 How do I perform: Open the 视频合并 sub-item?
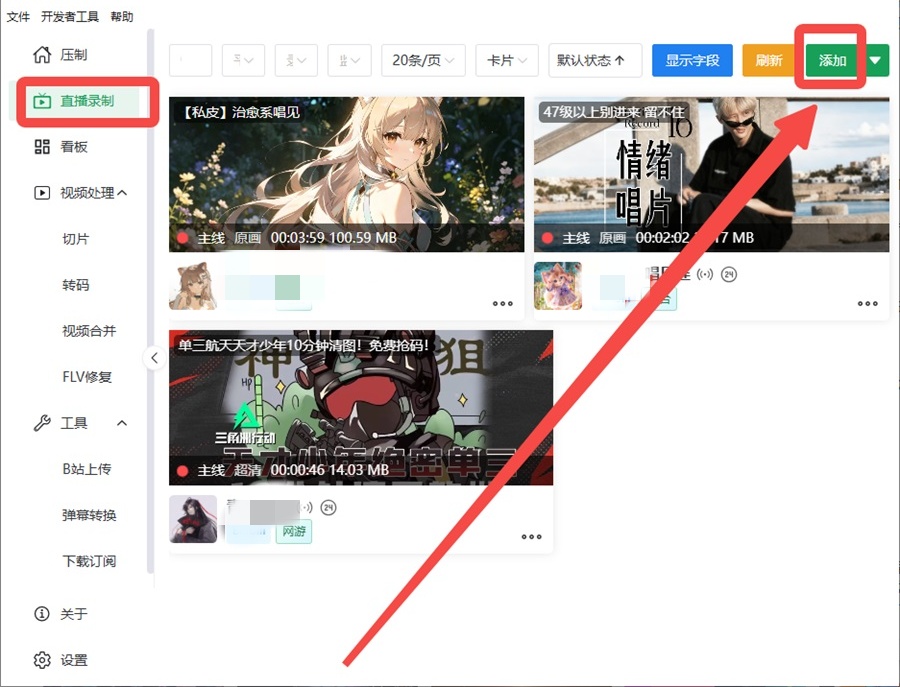(89, 331)
